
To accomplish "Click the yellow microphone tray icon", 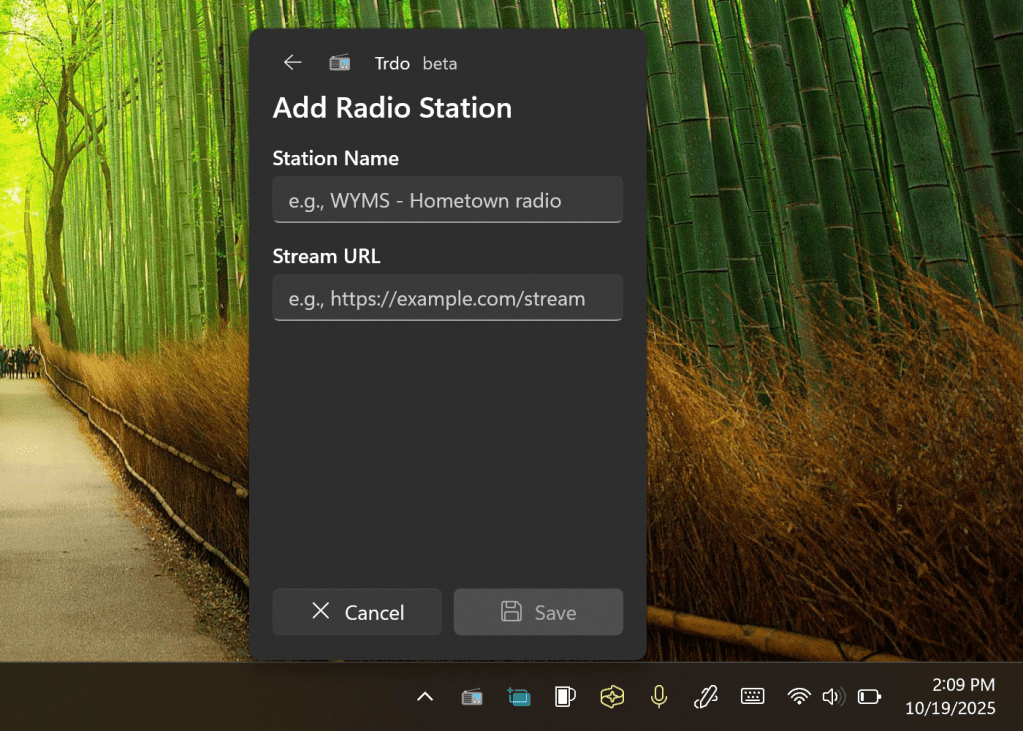I will click(x=658, y=697).
